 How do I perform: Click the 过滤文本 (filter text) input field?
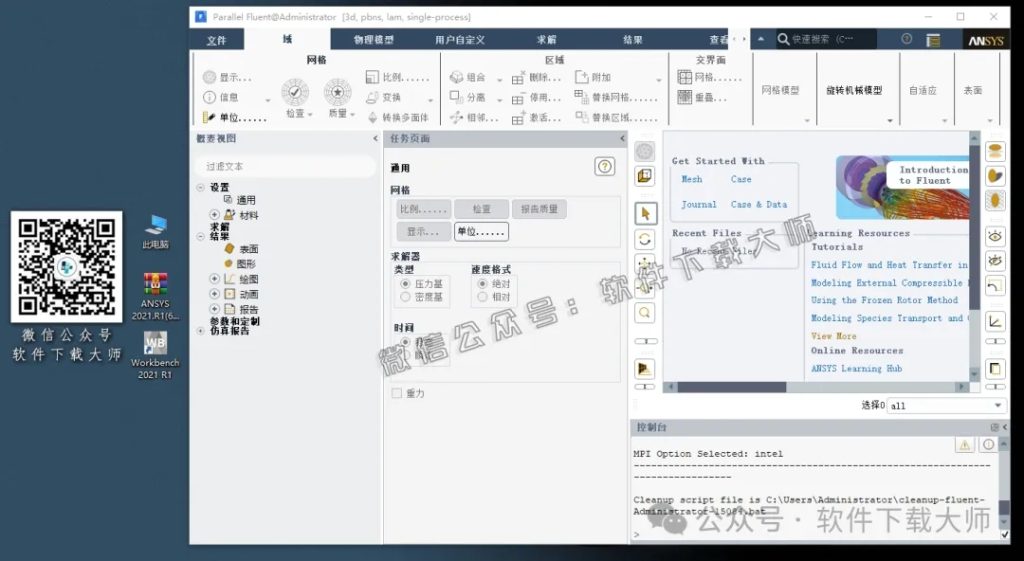[x=286, y=167]
